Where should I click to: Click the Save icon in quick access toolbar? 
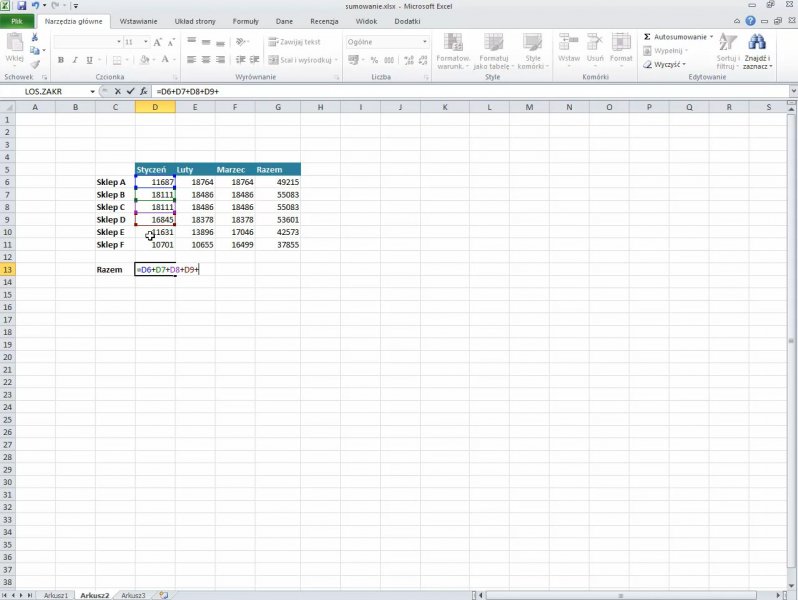coord(20,6)
